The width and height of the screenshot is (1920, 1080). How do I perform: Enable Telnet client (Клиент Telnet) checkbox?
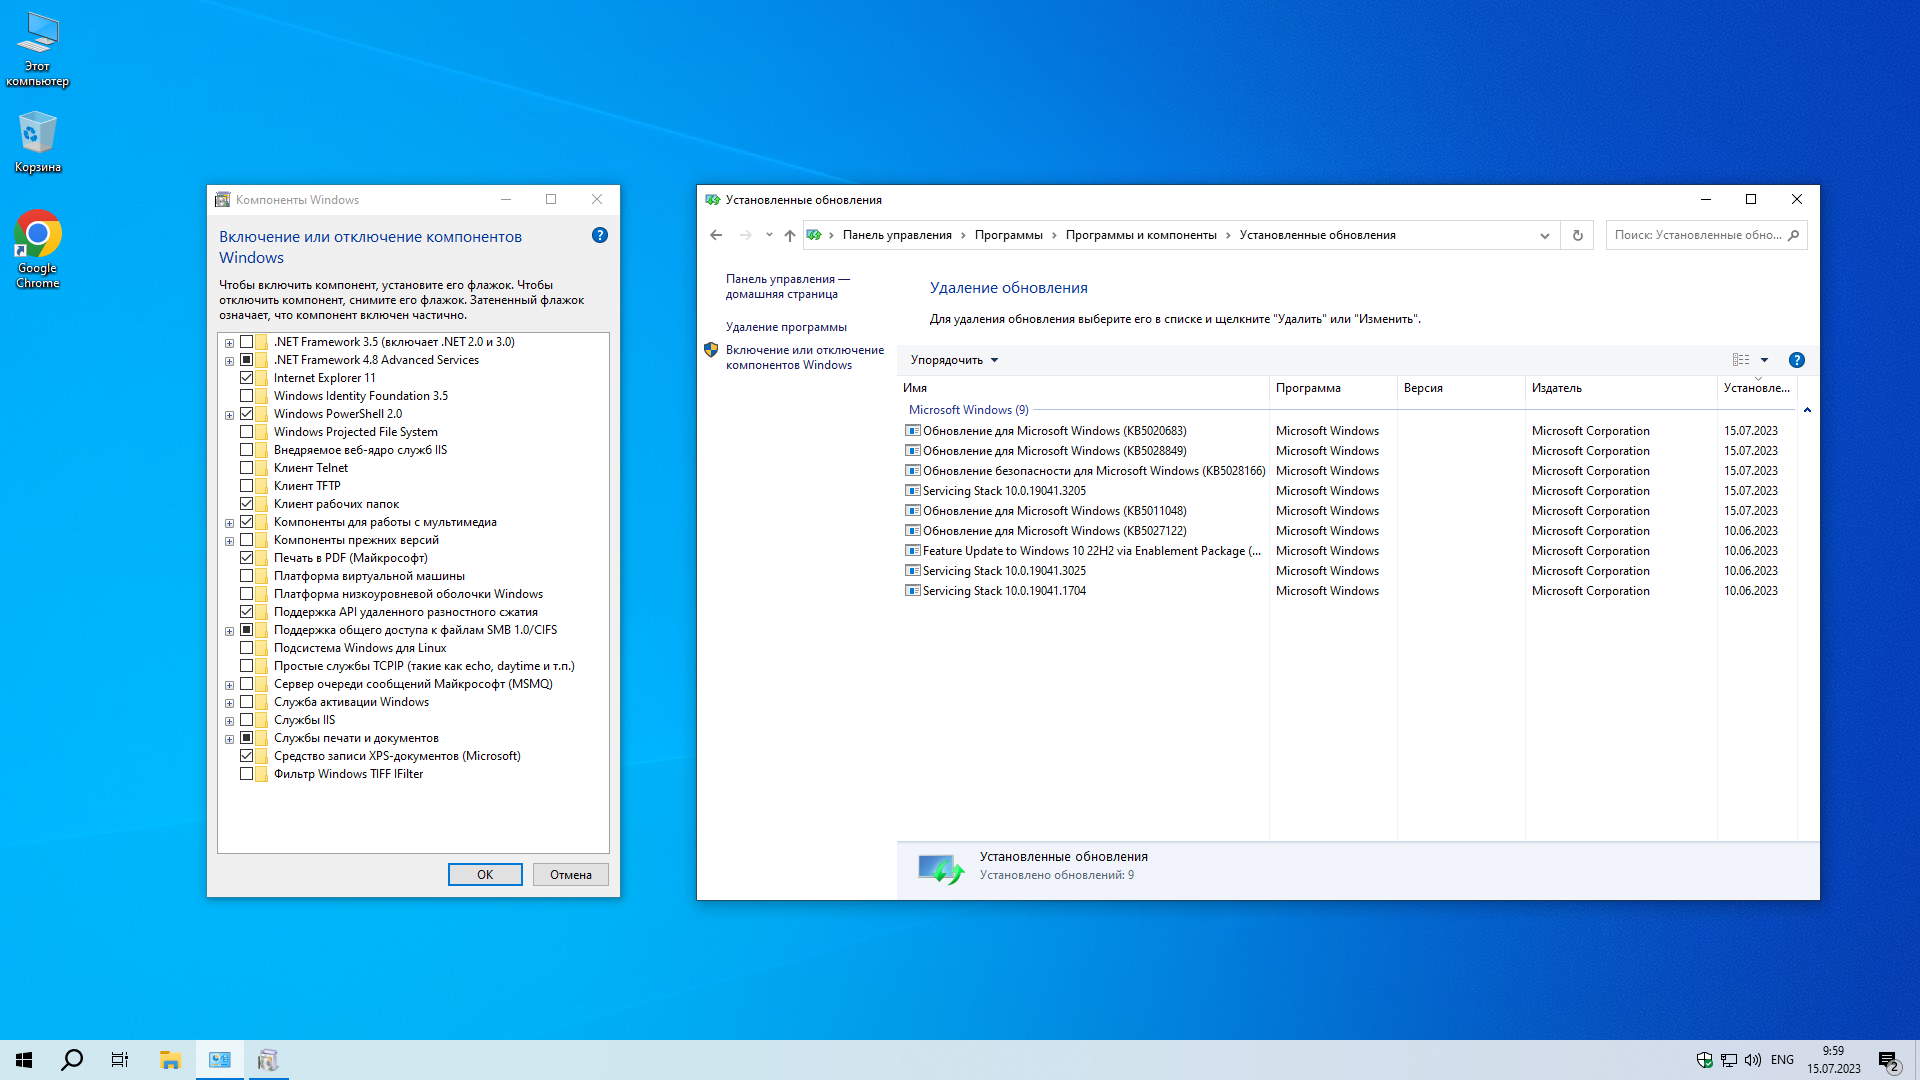click(247, 468)
